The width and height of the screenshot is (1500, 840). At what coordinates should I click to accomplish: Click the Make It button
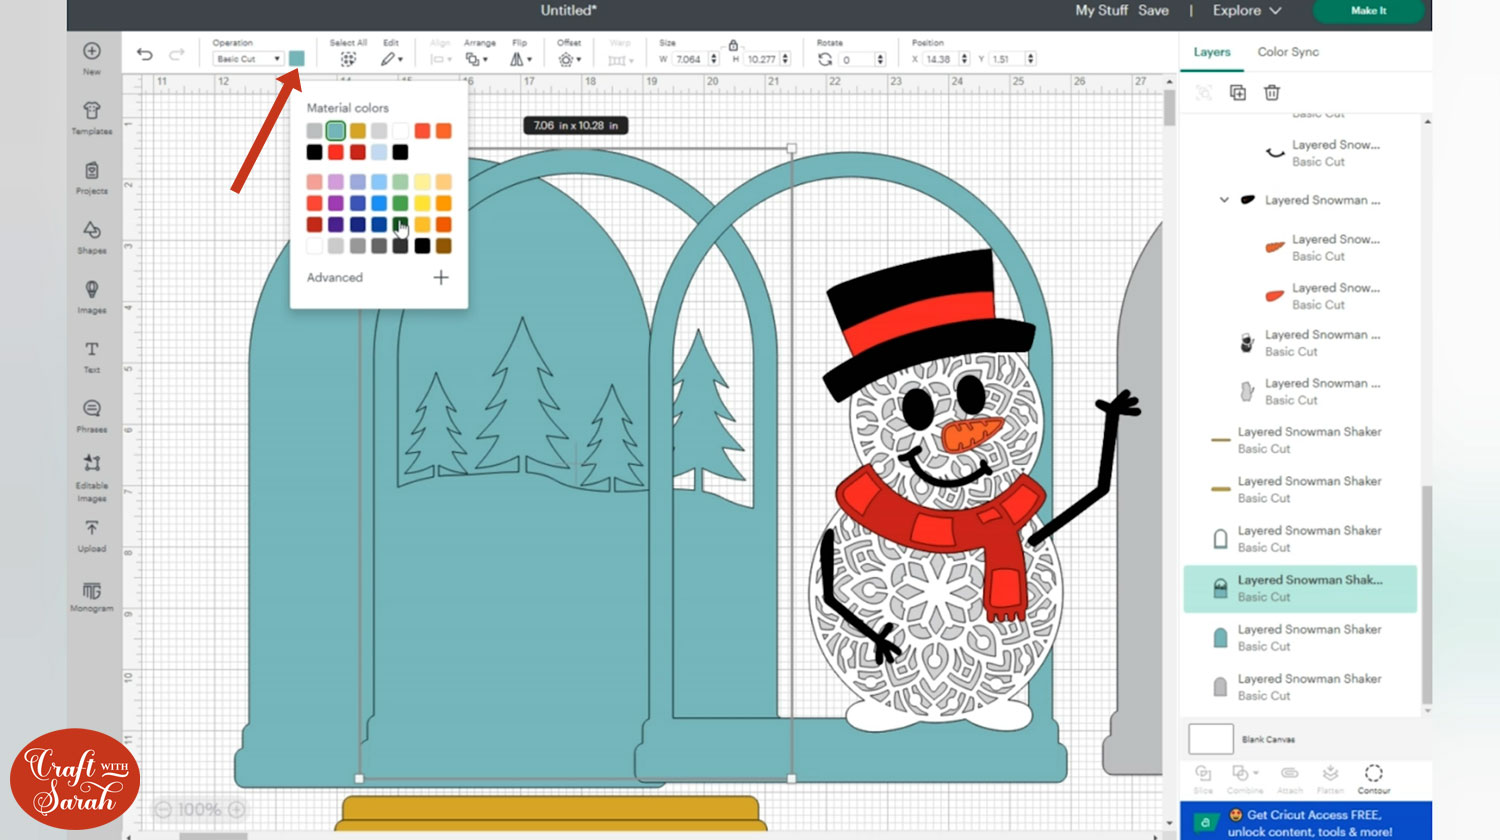(1368, 11)
